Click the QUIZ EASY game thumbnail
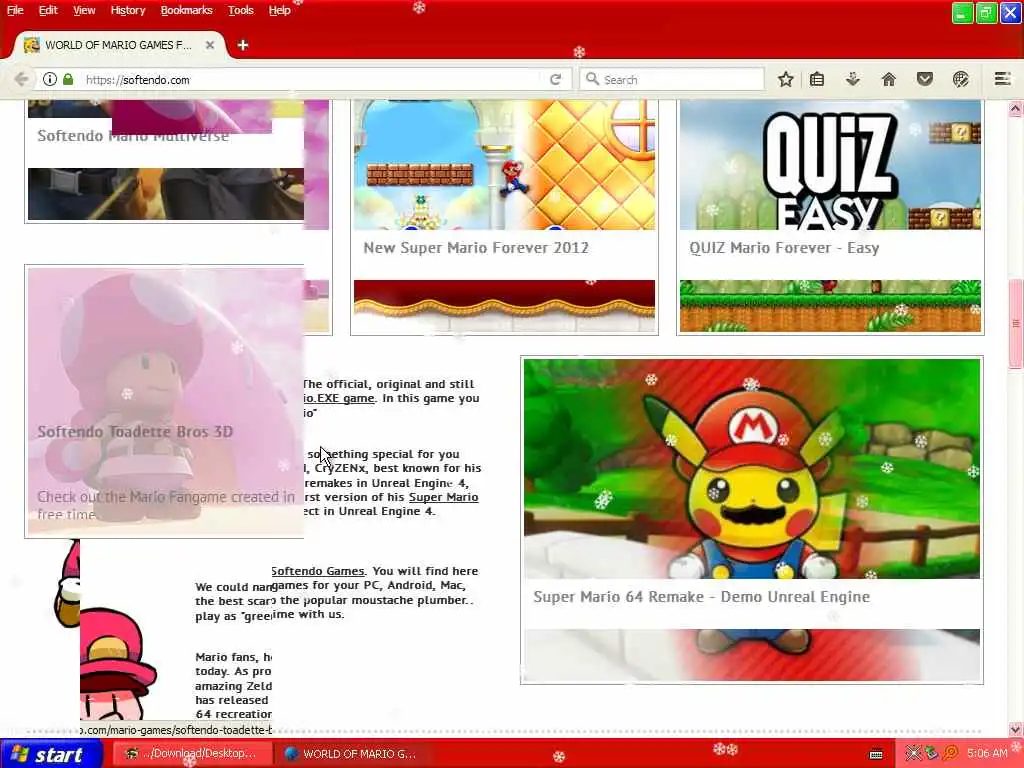 (x=830, y=165)
